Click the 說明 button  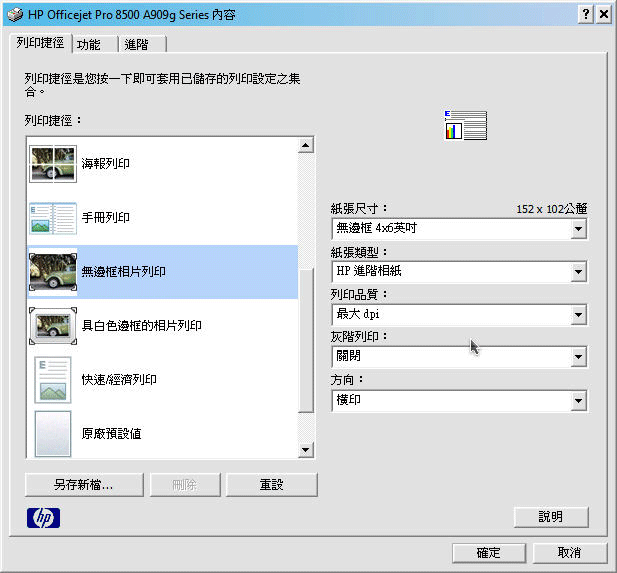pos(551,517)
